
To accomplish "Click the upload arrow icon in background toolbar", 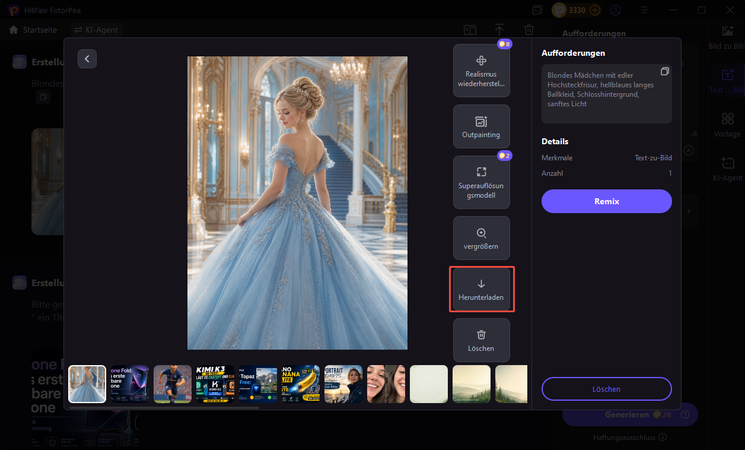I will coord(499,30).
